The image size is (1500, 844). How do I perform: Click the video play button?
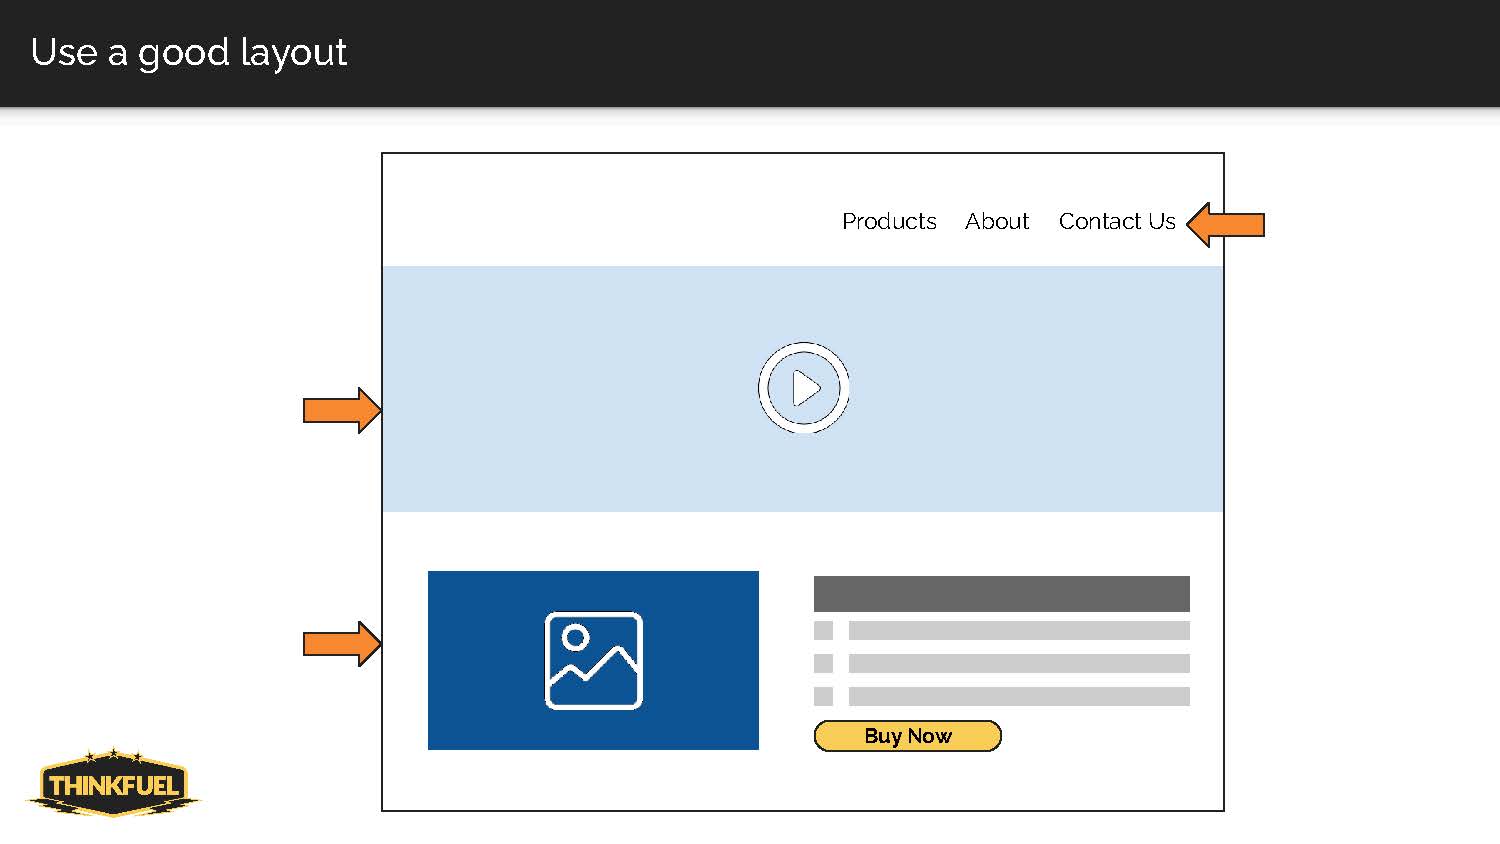tap(803, 388)
